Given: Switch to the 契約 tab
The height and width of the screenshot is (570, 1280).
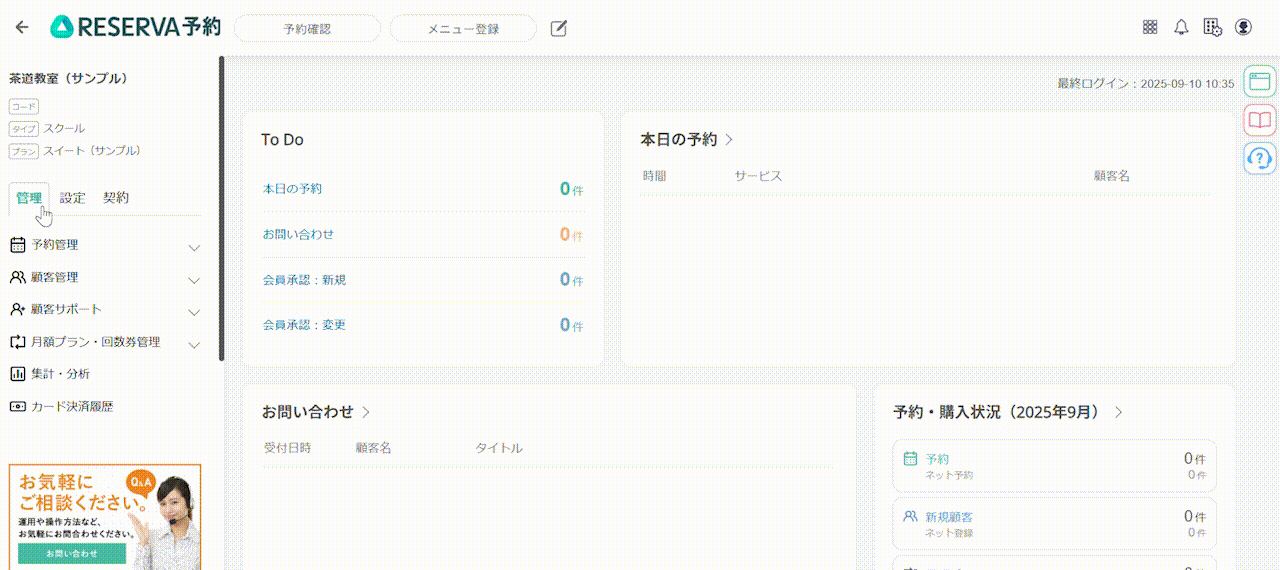Looking at the screenshot, I should click(x=116, y=198).
